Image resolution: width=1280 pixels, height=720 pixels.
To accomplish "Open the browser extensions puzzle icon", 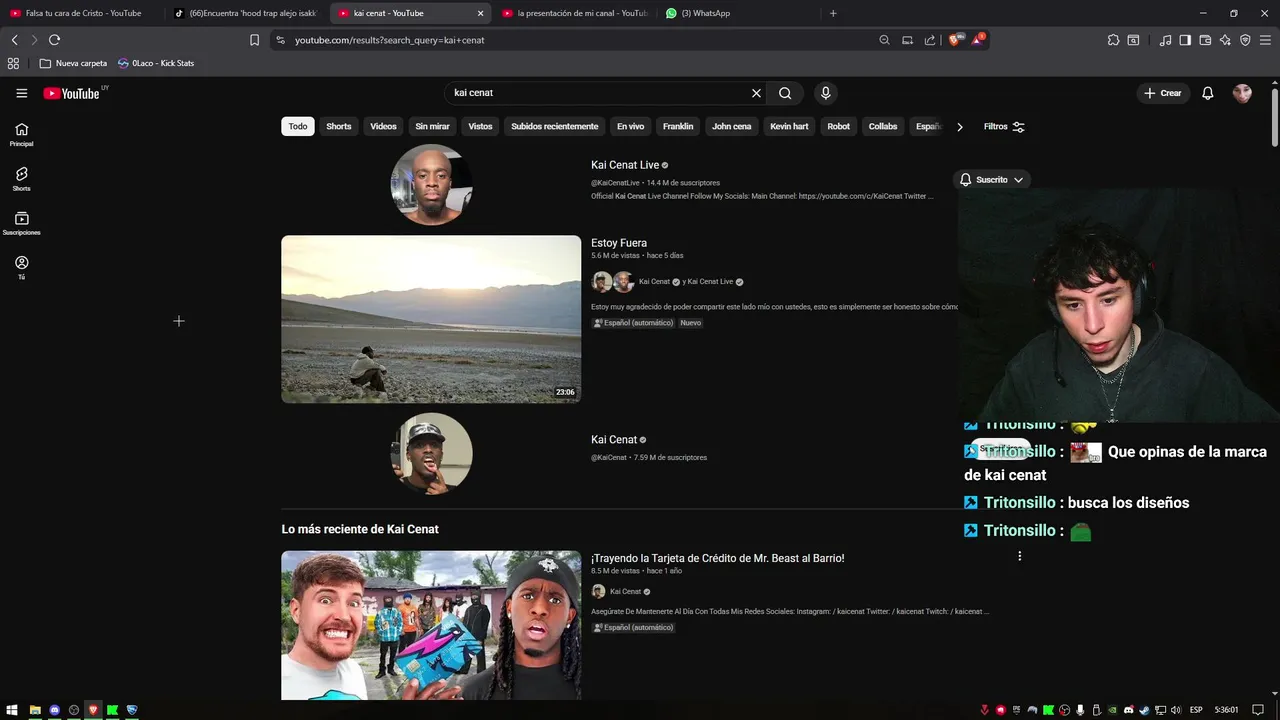I will point(1113,40).
